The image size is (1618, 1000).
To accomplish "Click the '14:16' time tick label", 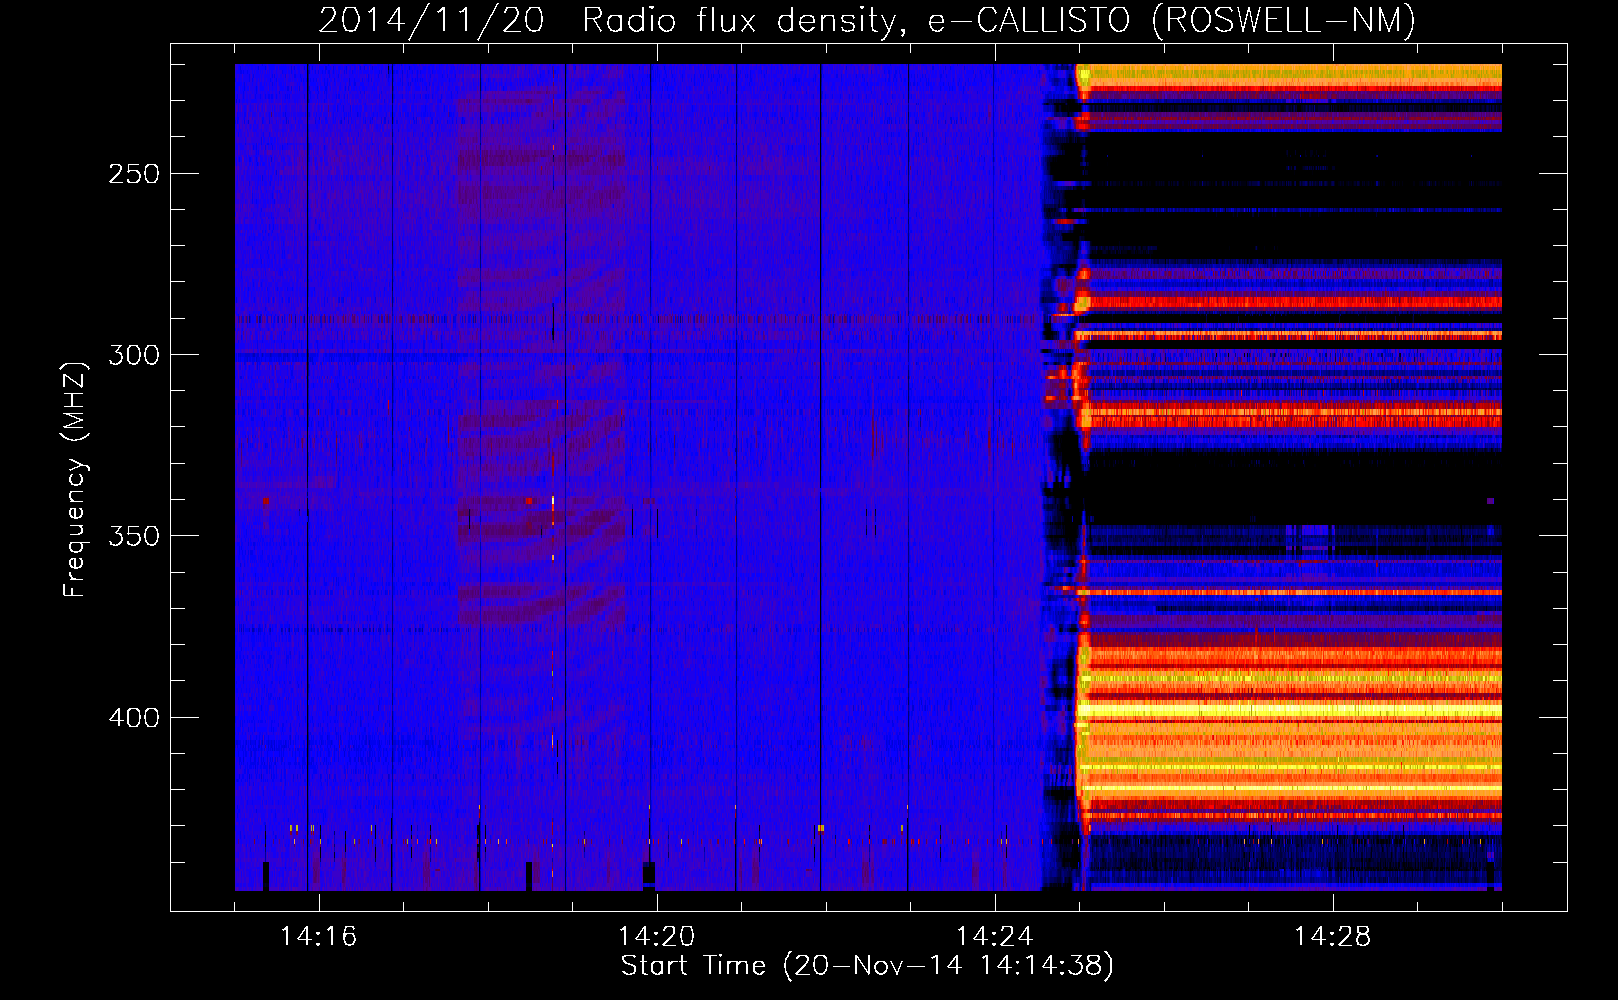I will tap(319, 936).
